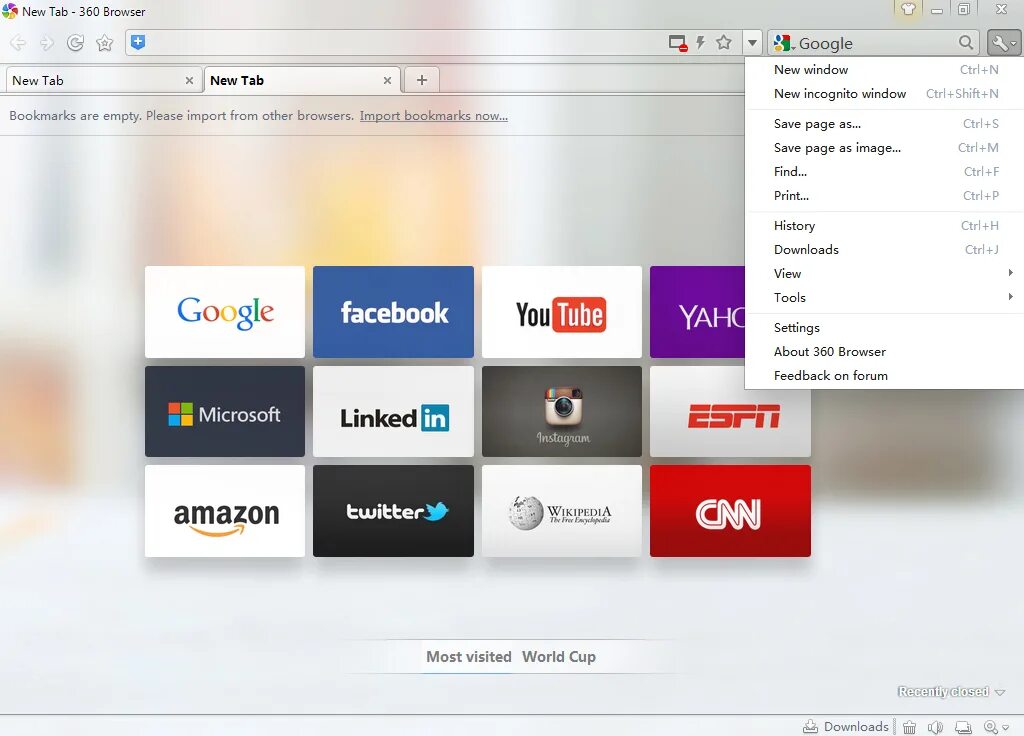The image size is (1024, 736).
Task: Open Settings from the menu
Action: (885, 328)
